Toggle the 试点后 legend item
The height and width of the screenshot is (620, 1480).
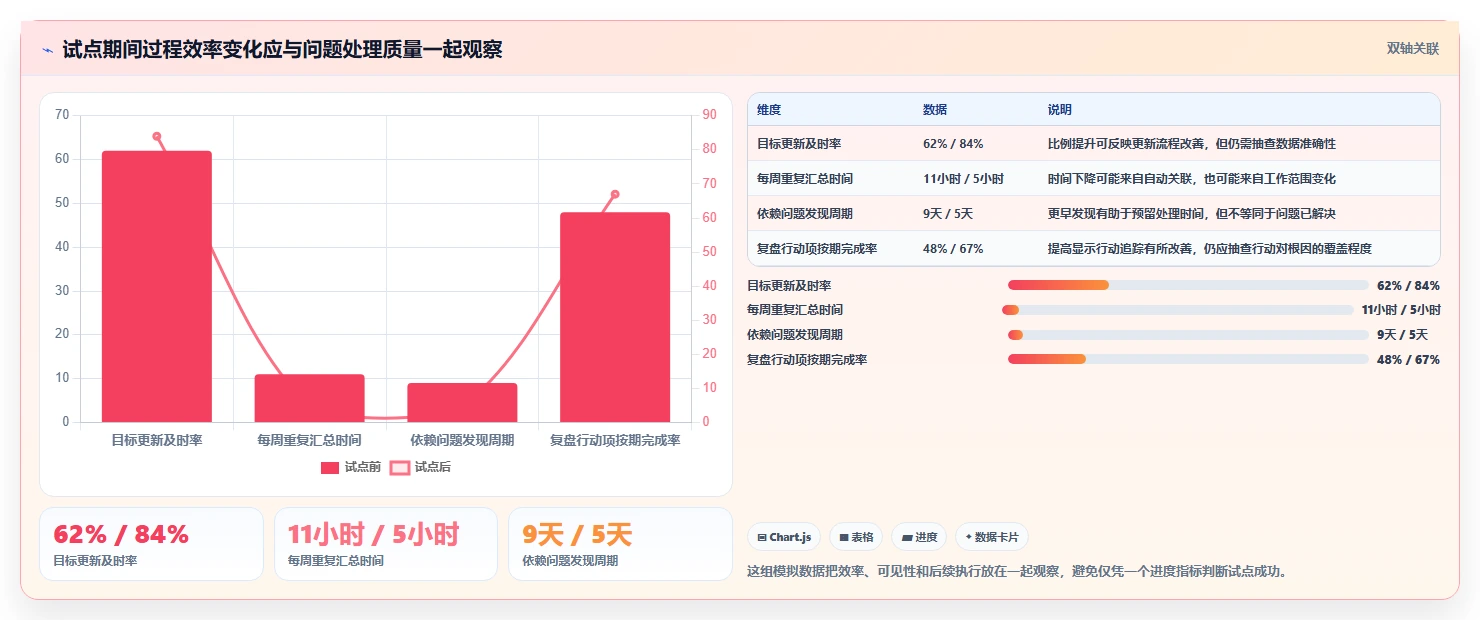click(x=420, y=467)
